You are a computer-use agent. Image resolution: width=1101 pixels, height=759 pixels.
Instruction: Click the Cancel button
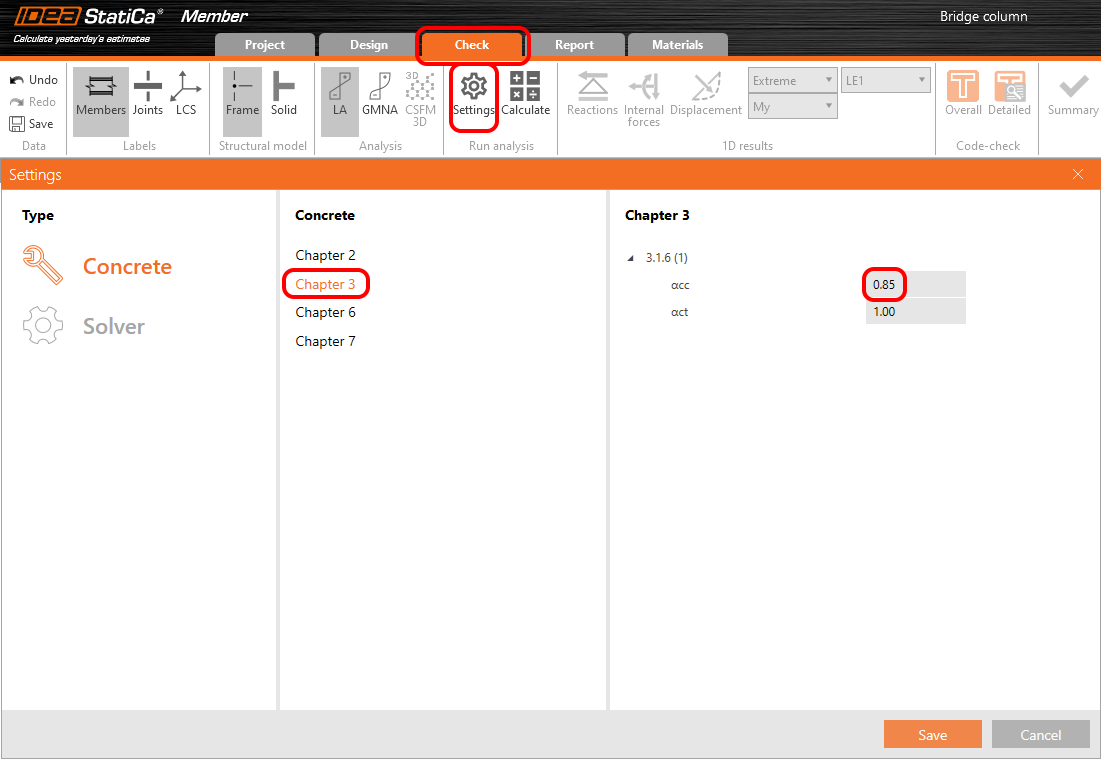(1040, 735)
